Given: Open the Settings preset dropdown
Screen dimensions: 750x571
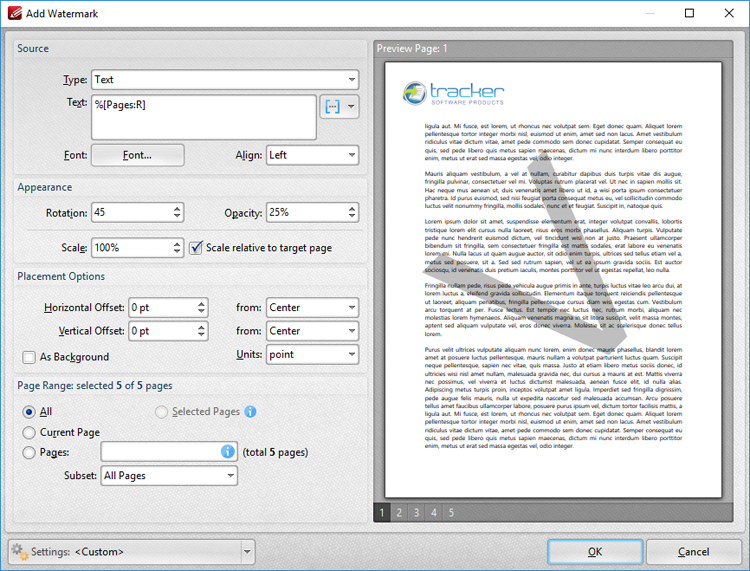Looking at the screenshot, I should (x=247, y=552).
